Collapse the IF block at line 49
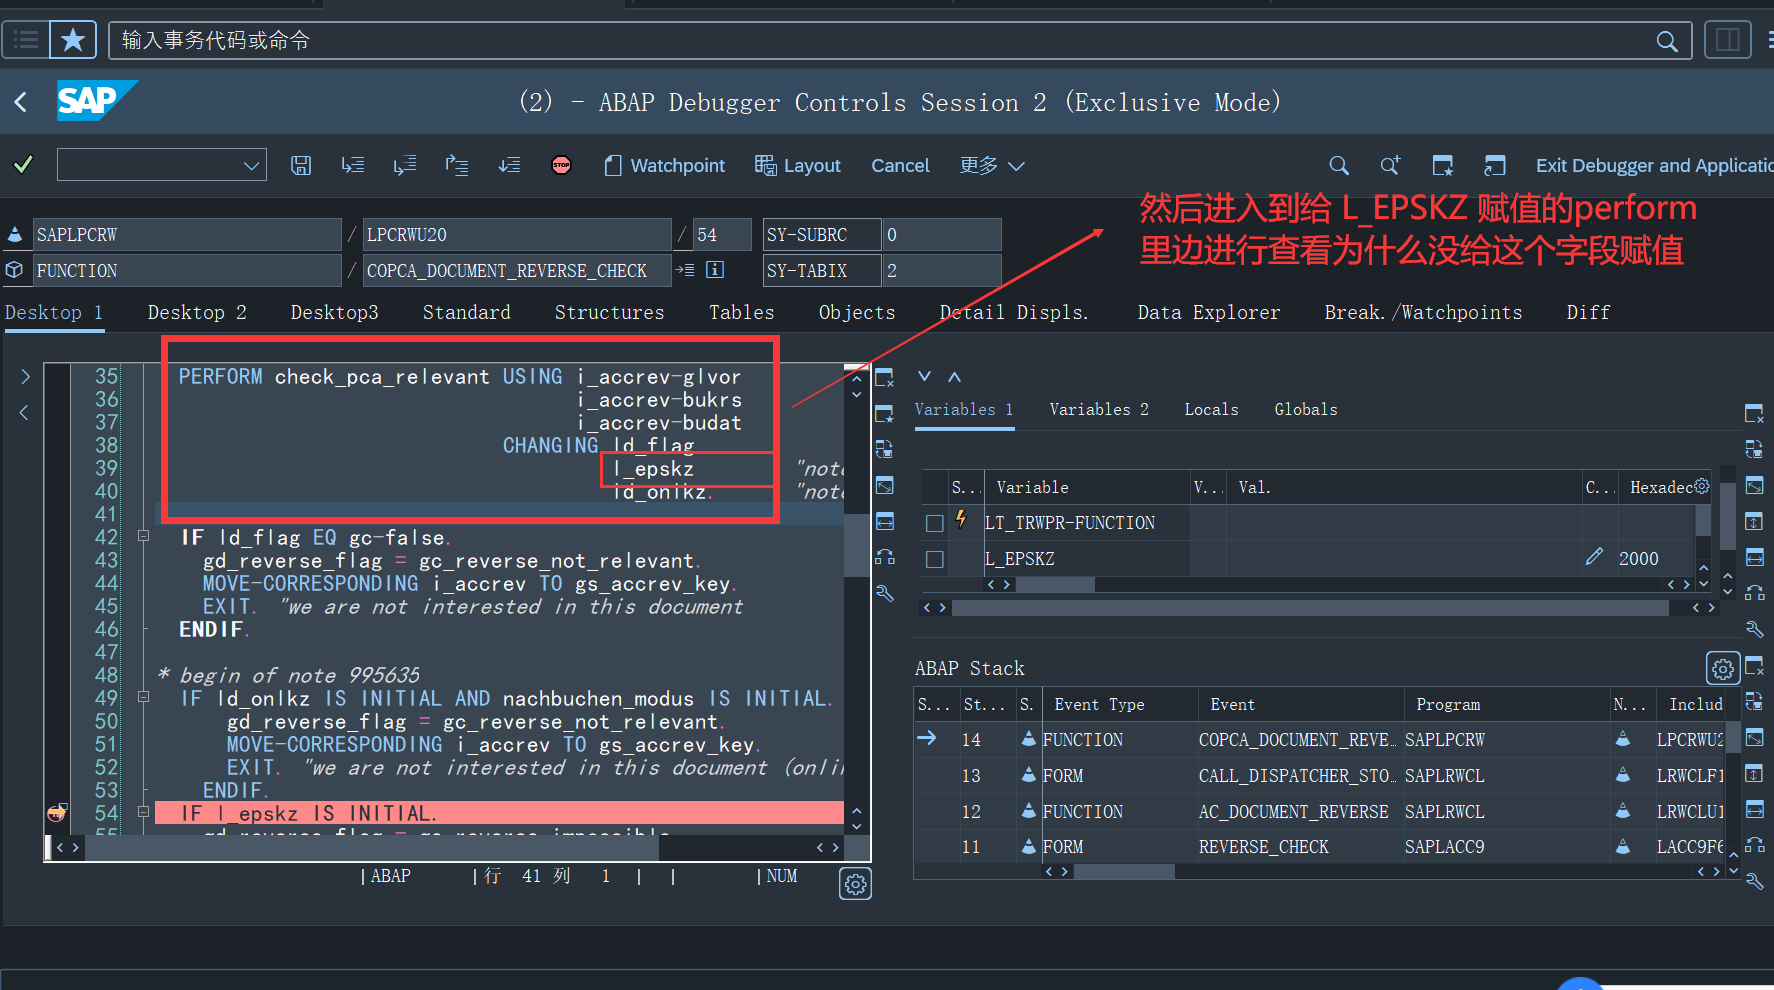Screen dimensions: 1774x990 143,697
